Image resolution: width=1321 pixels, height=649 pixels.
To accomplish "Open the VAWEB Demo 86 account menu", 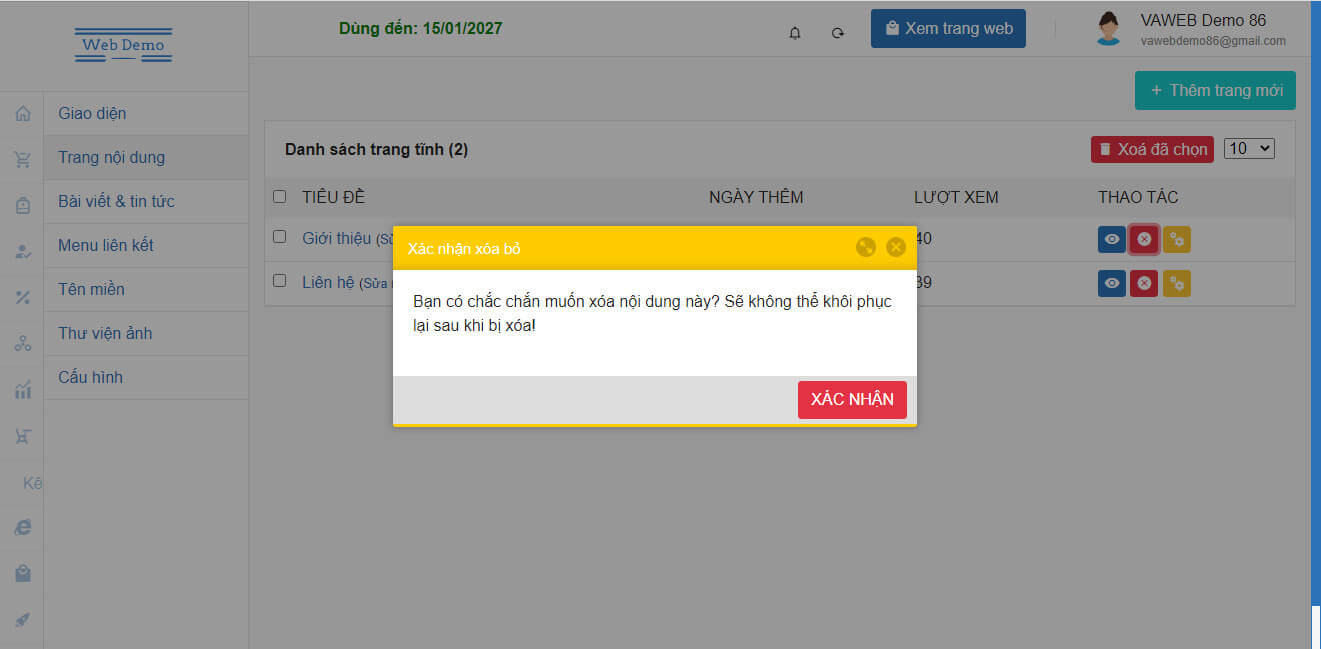I will pyautogui.click(x=1190, y=29).
